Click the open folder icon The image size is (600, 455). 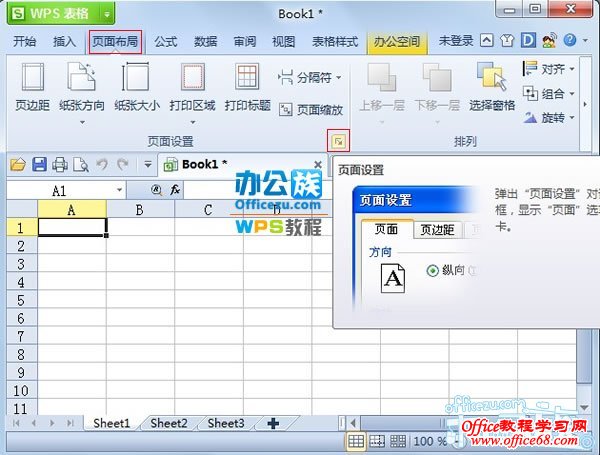click(18, 165)
